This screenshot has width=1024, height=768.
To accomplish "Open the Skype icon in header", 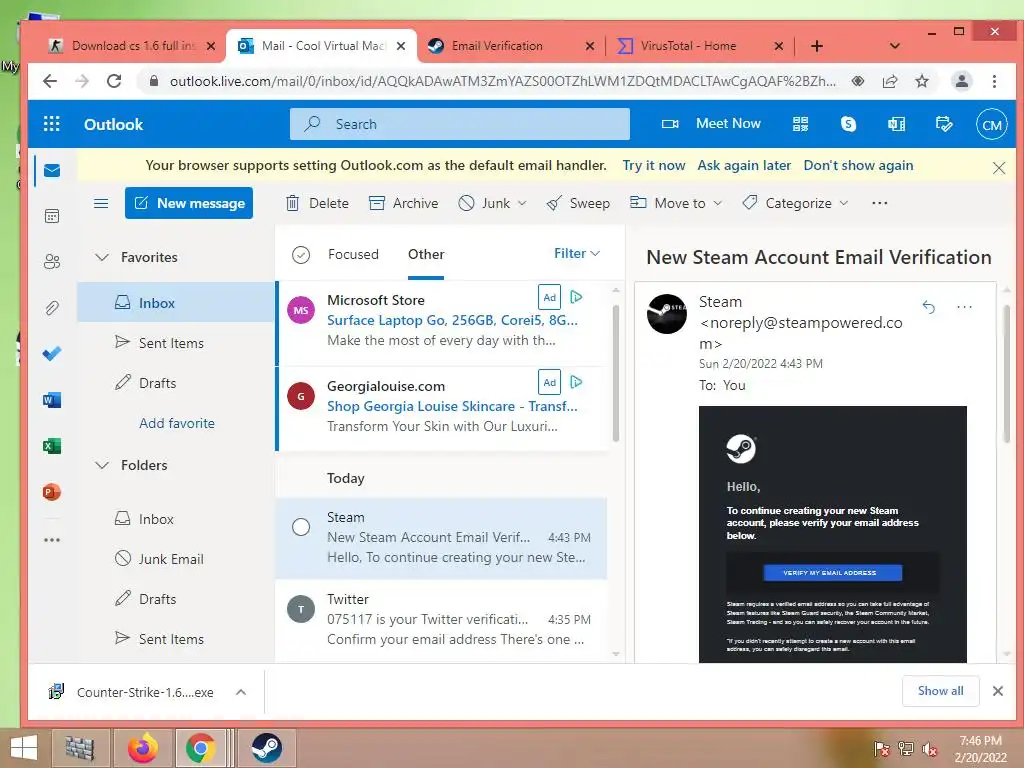I will tap(848, 124).
